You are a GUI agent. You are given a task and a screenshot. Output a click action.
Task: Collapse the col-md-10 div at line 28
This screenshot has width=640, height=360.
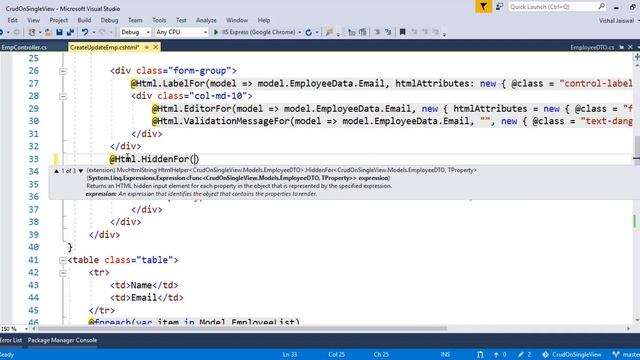pos(63,96)
